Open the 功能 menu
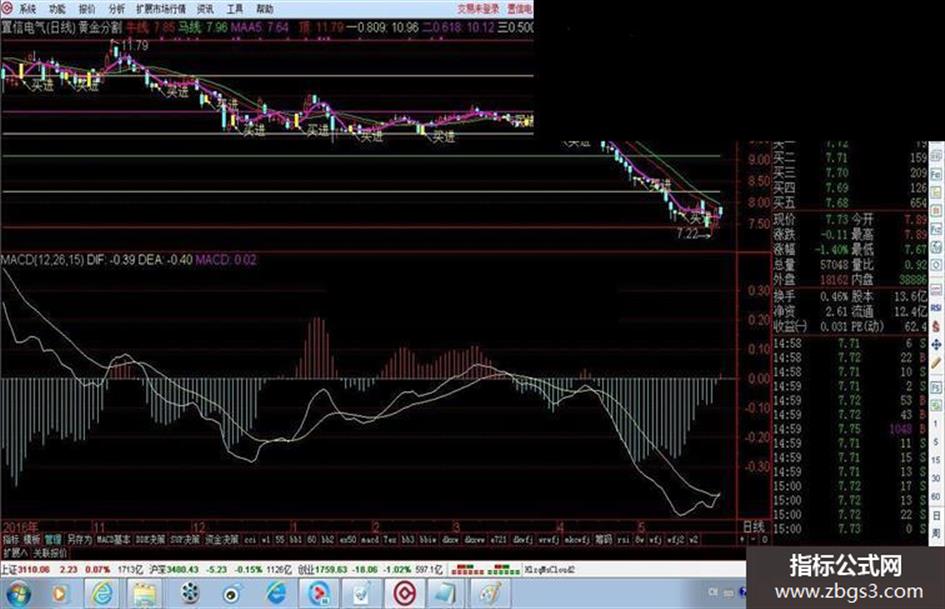Screen dimensions: 945x609 coord(57,9)
